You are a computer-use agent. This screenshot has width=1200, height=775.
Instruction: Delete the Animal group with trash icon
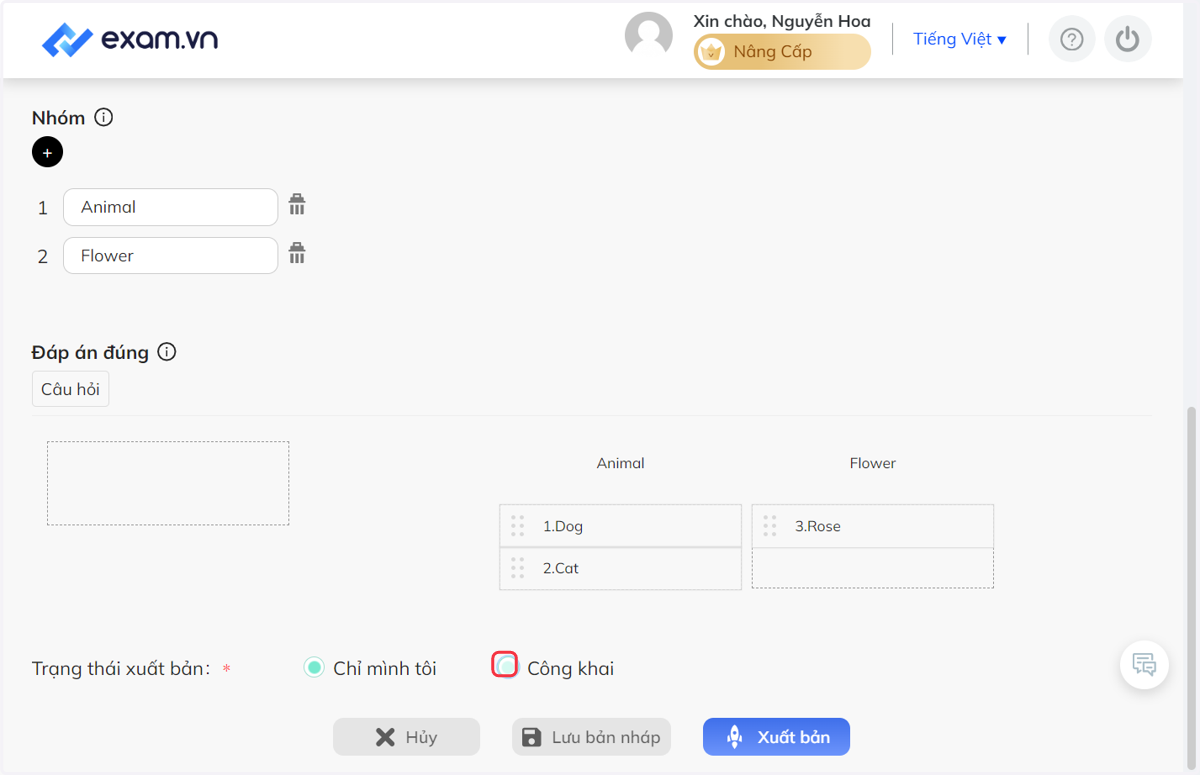click(x=297, y=205)
